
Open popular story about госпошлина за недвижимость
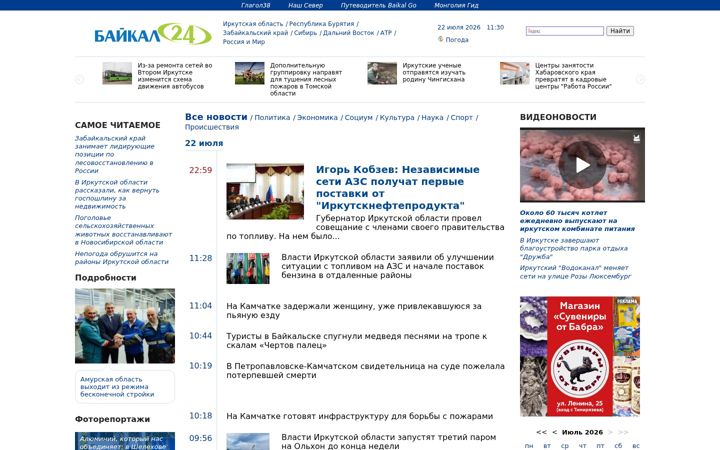pyautogui.click(x=117, y=194)
